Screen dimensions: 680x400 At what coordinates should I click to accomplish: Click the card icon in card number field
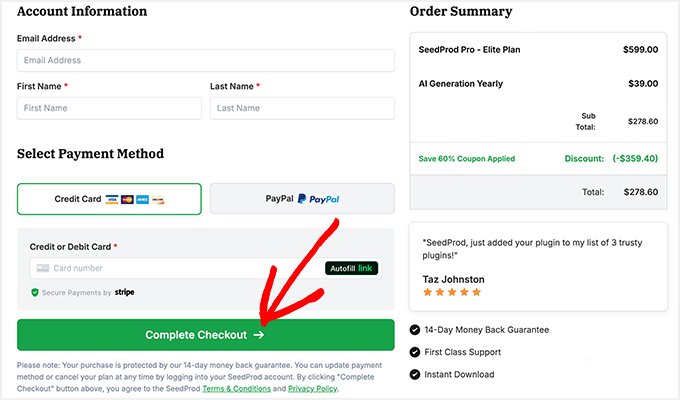(41, 268)
